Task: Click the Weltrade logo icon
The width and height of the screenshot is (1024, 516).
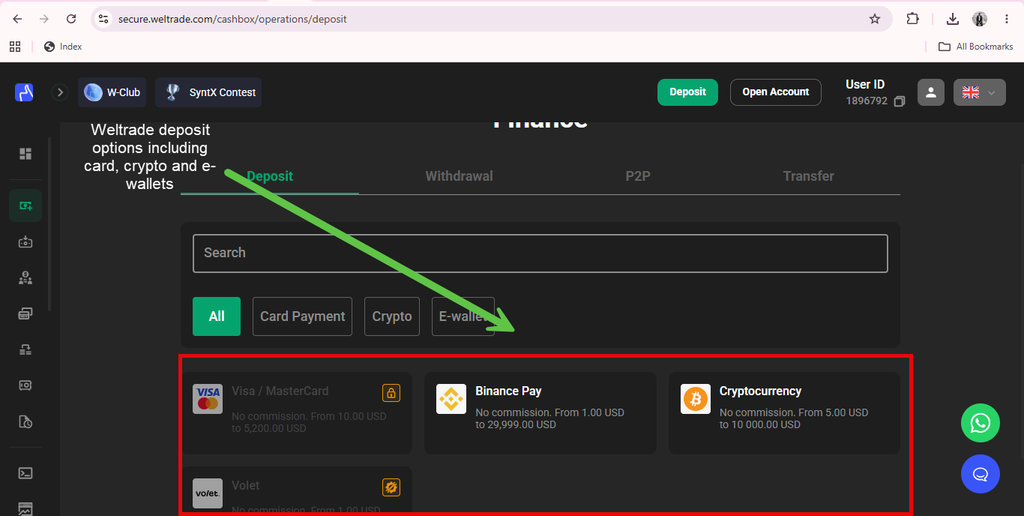Action: pos(24,92)
